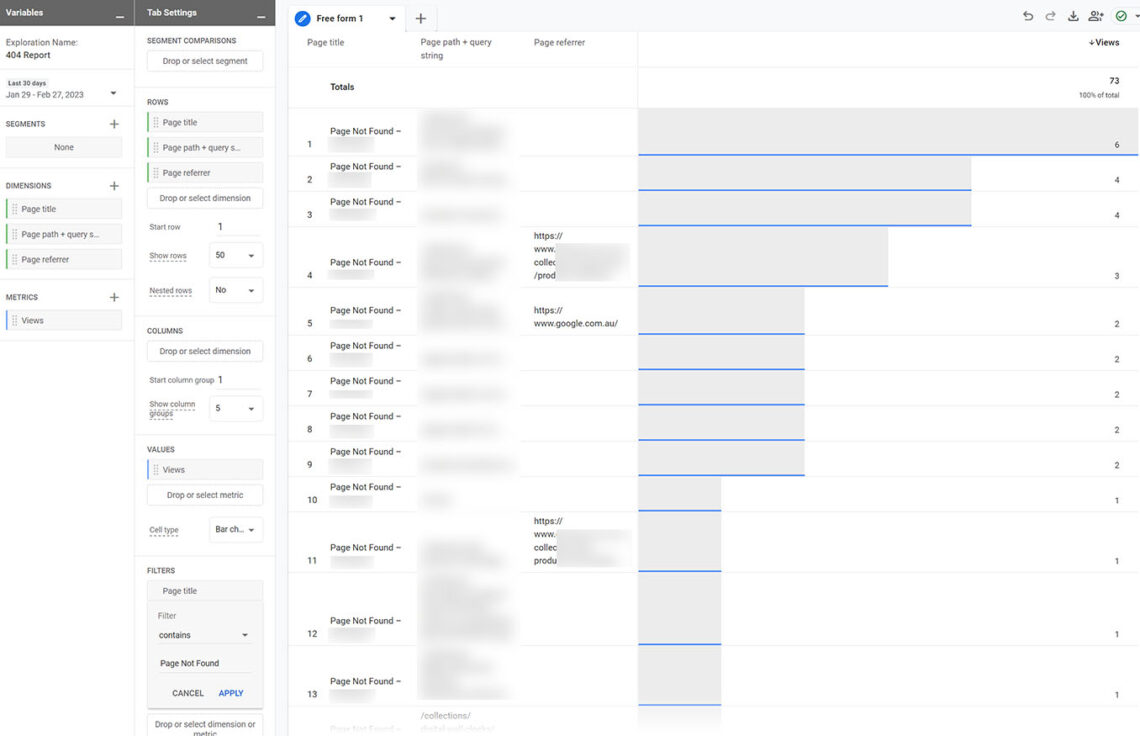Select Page title dimension in Variables

coord(64,209)
